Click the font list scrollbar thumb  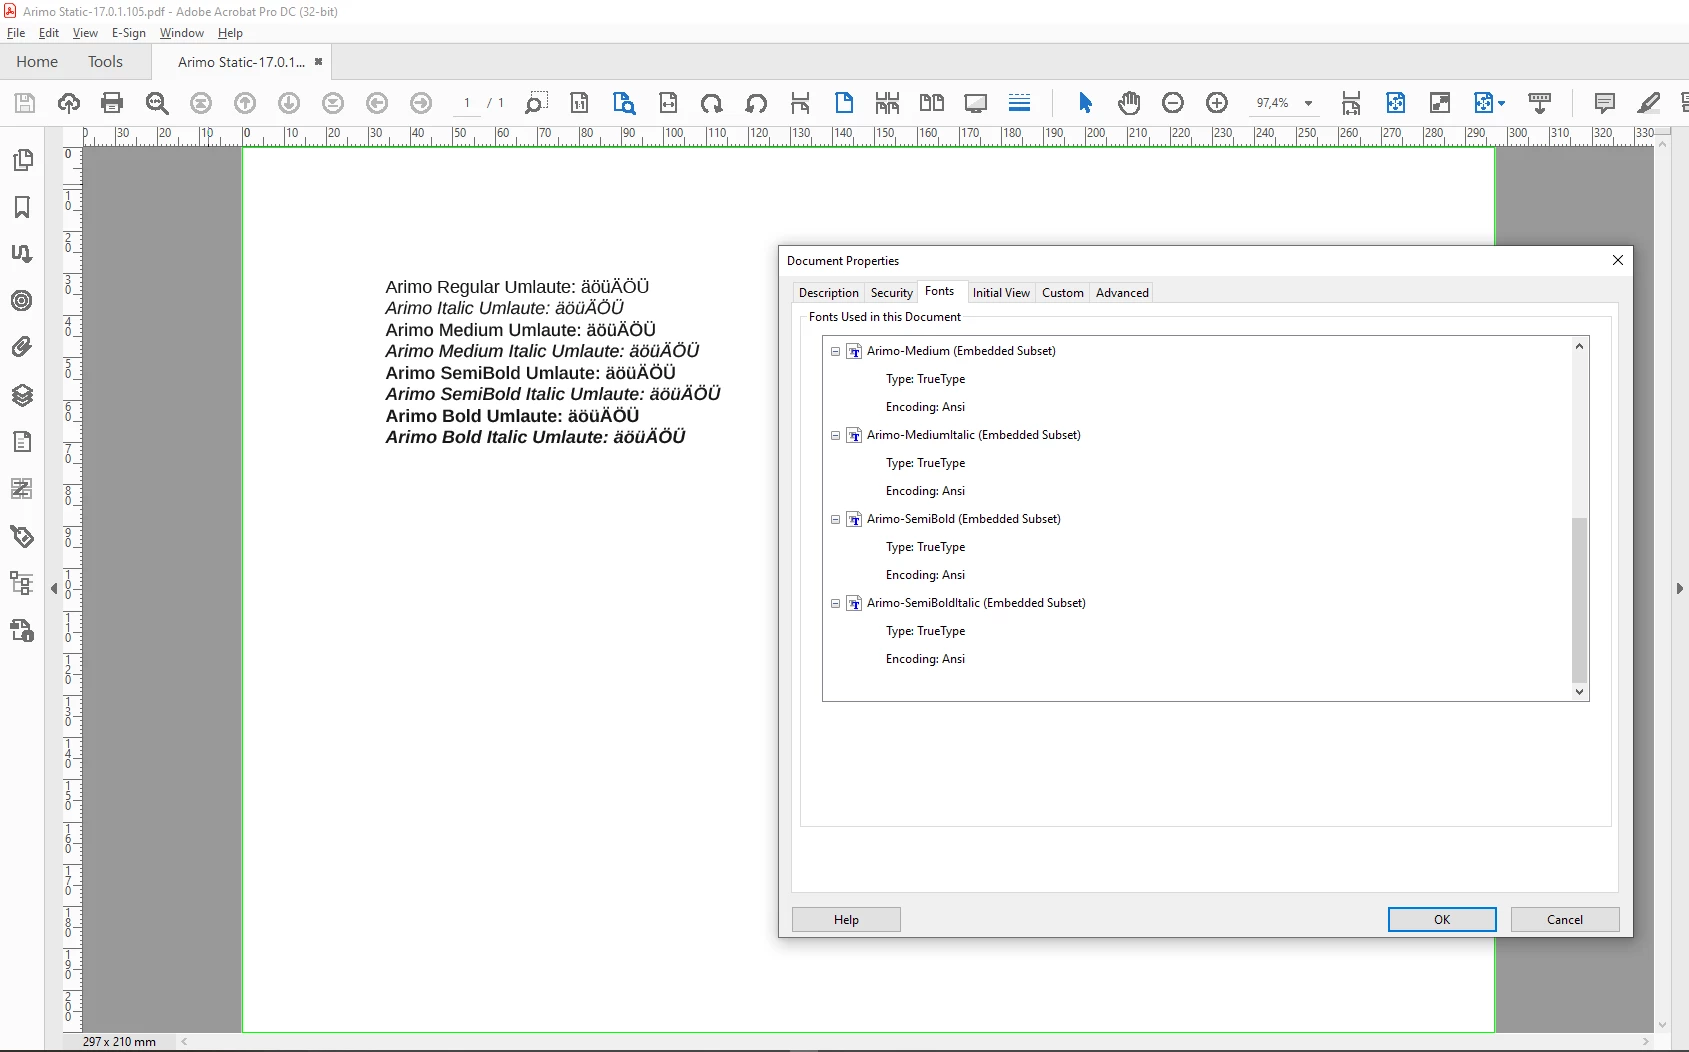[x=1580, y=600]
